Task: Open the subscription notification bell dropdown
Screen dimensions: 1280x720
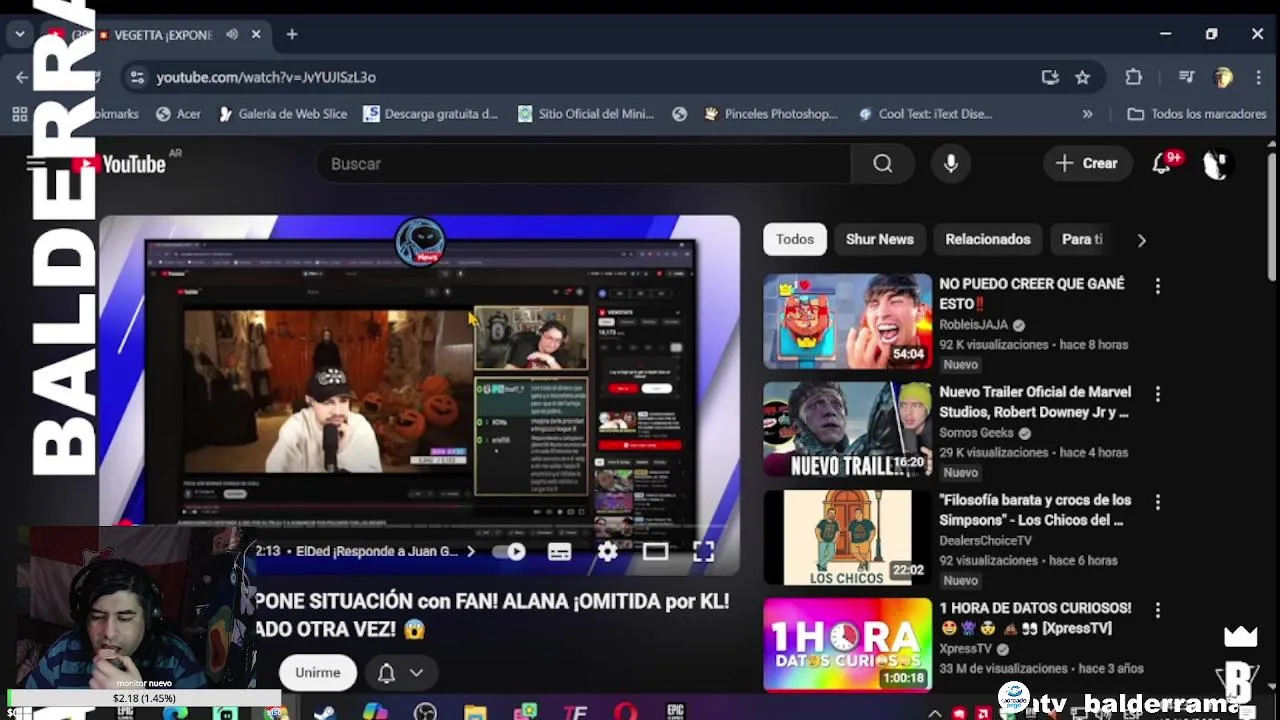Action: 400,673
